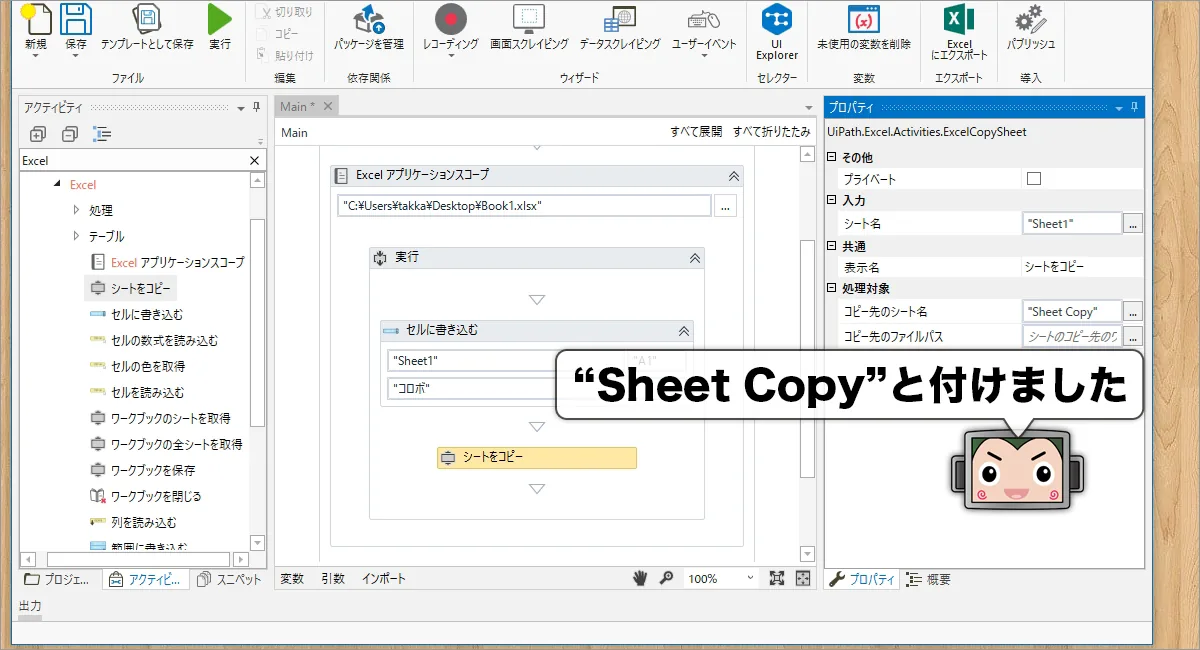1200x650 pixels.
Task: Click the ユーザーイベント icon
Action: pos(704,19)
